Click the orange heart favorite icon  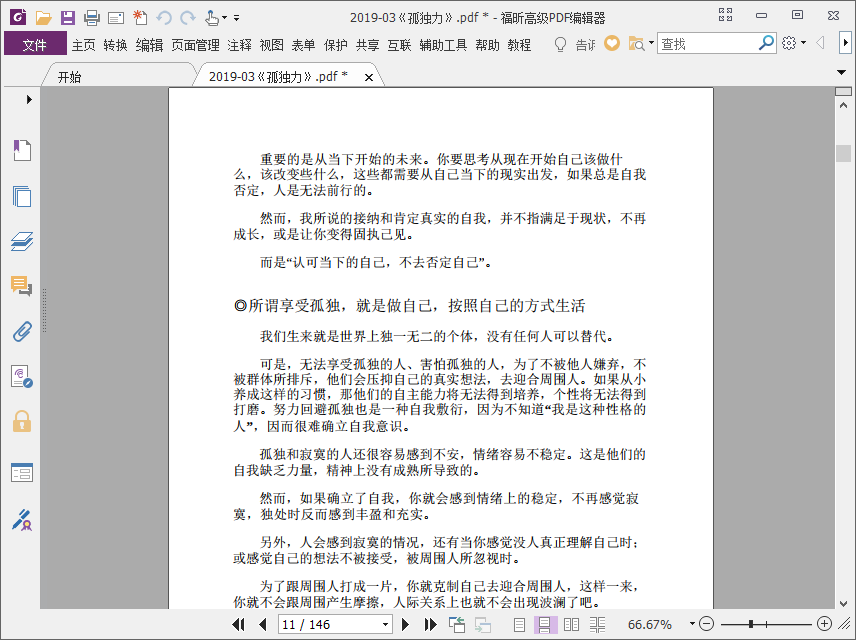point(612,43)
